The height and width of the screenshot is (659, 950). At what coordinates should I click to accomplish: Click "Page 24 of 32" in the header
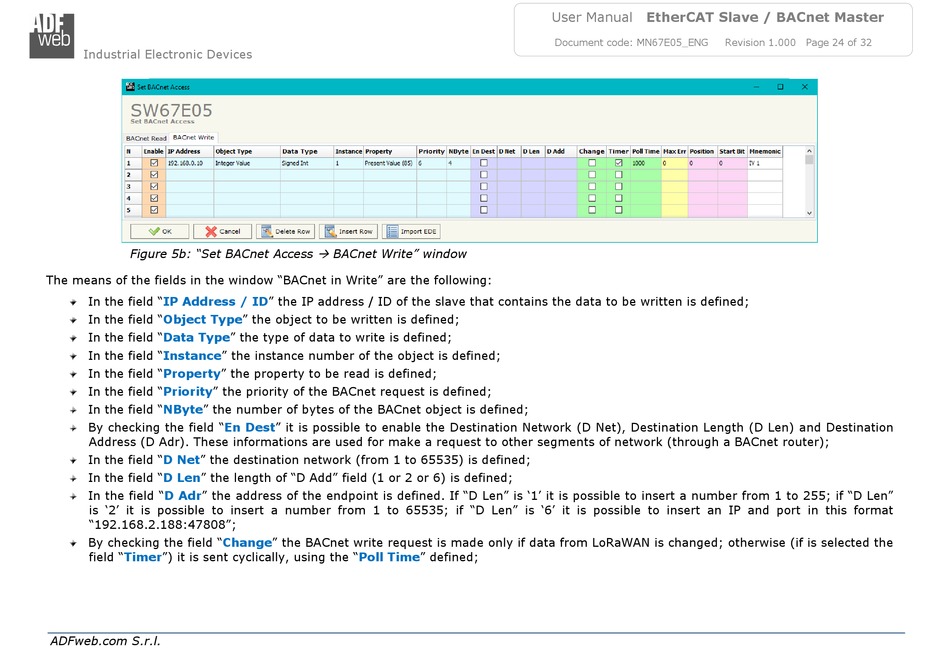tap(839, 42)
